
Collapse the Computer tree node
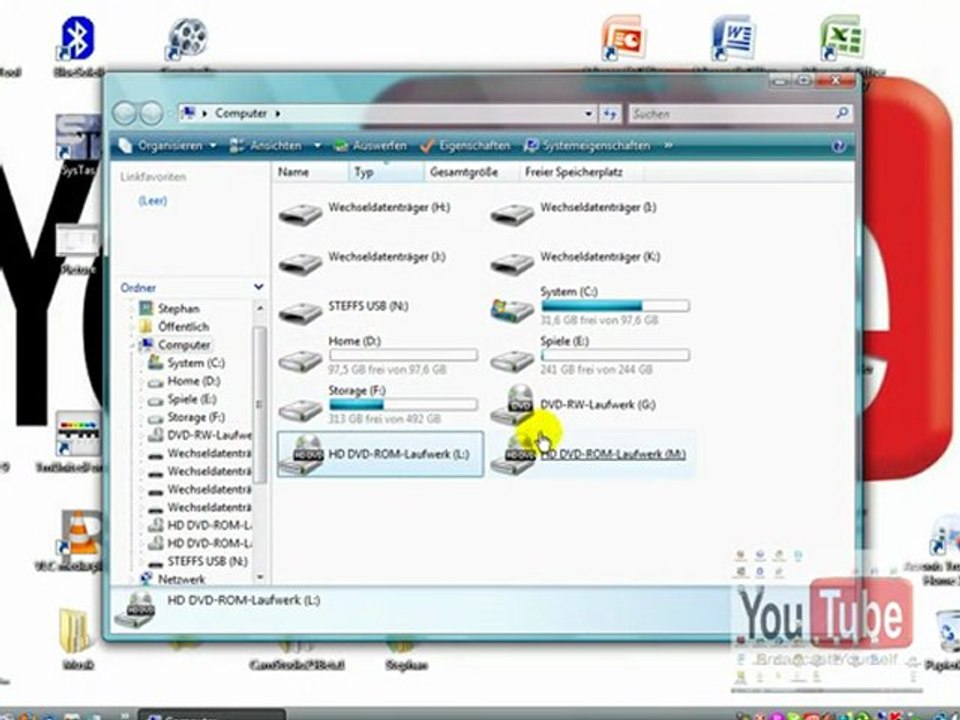133,345
